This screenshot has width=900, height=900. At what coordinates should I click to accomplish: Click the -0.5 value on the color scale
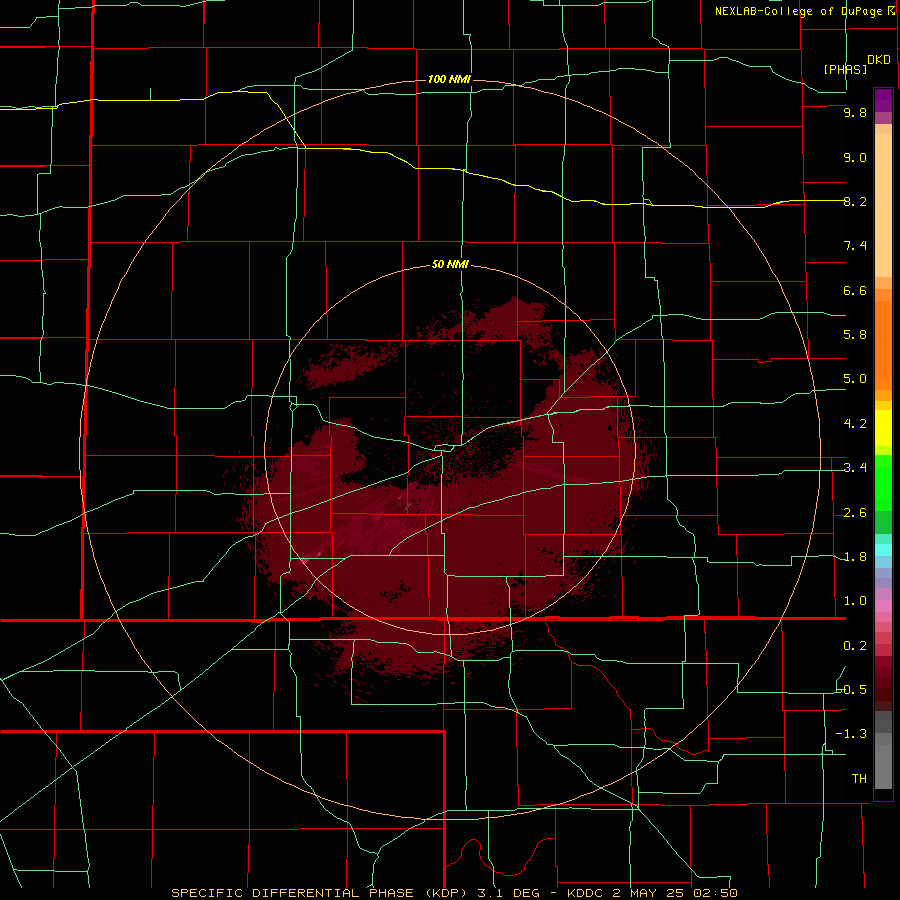[851, 690]
